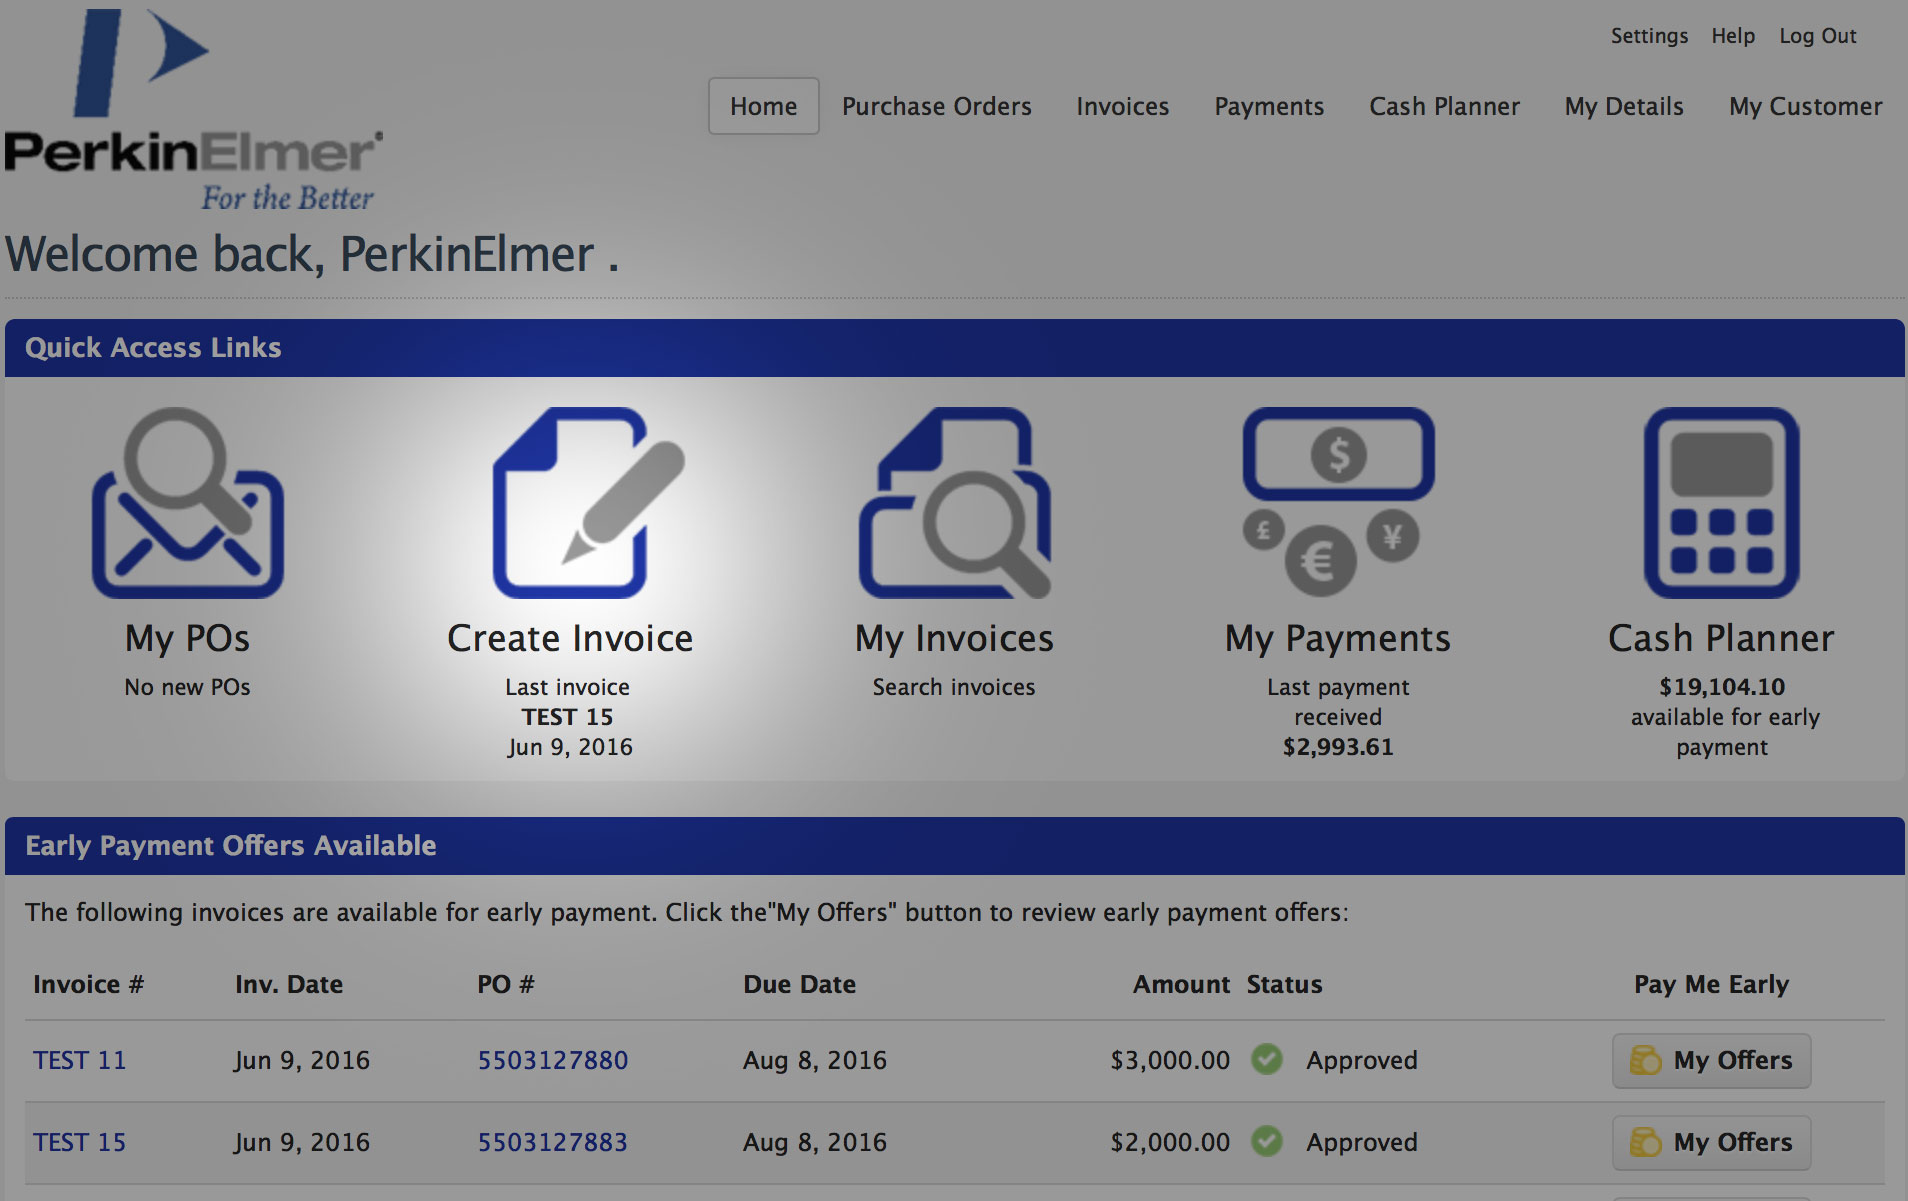Click the Status column header
Image resolution: width=1908 pixels, height=1201 pixels.
point(1285,984)
